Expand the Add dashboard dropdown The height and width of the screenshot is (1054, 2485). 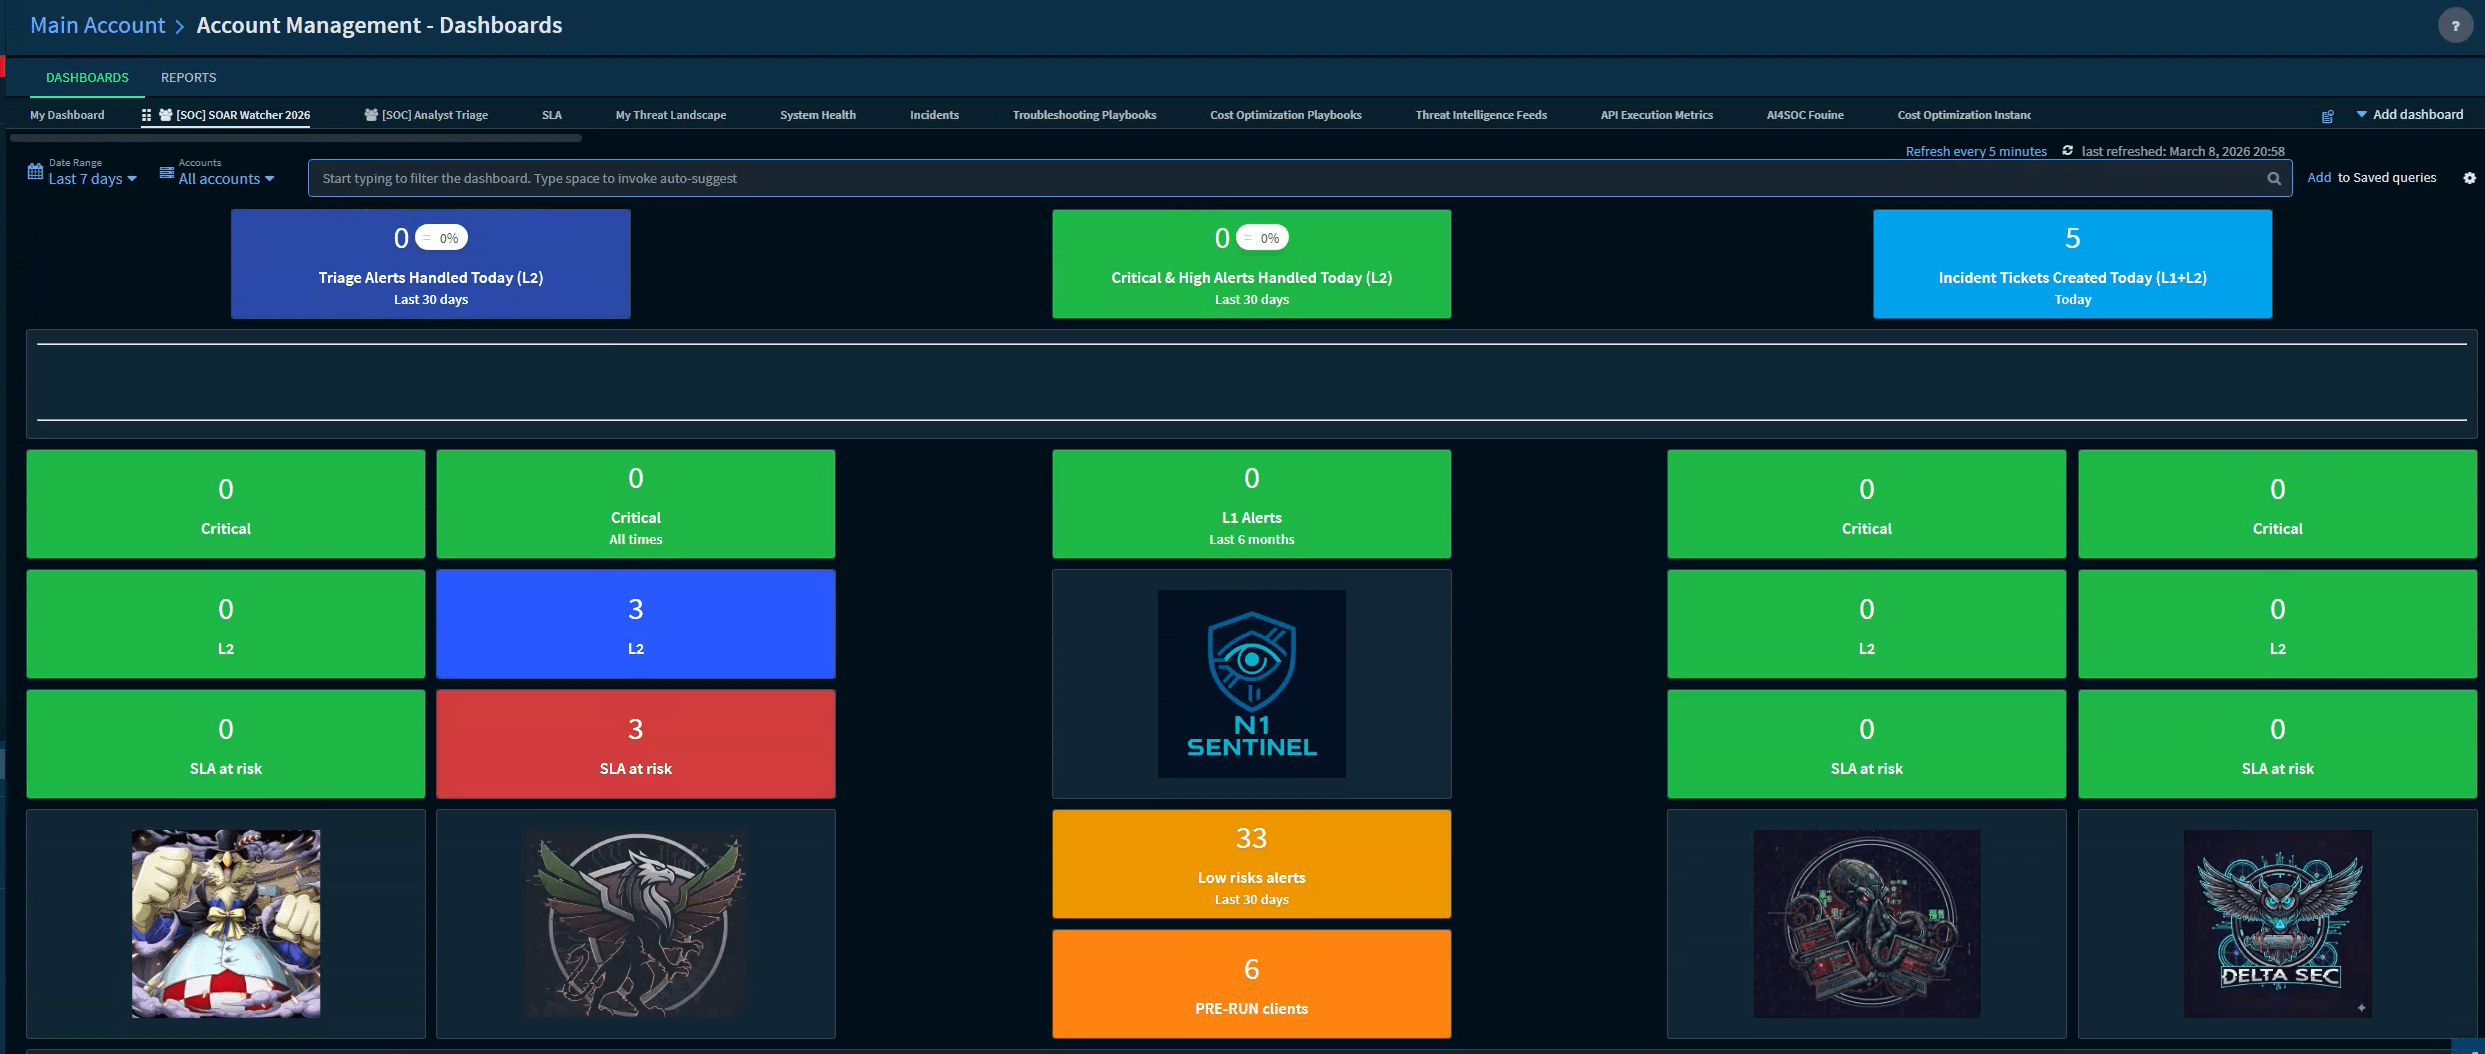pyautogui.click(x=2410, y=115)
